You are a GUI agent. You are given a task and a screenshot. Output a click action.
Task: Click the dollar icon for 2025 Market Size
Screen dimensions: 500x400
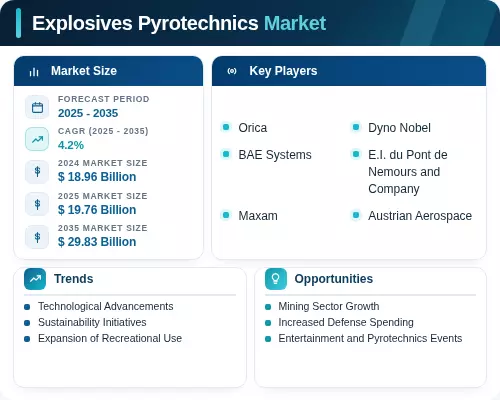pos(37,204)
